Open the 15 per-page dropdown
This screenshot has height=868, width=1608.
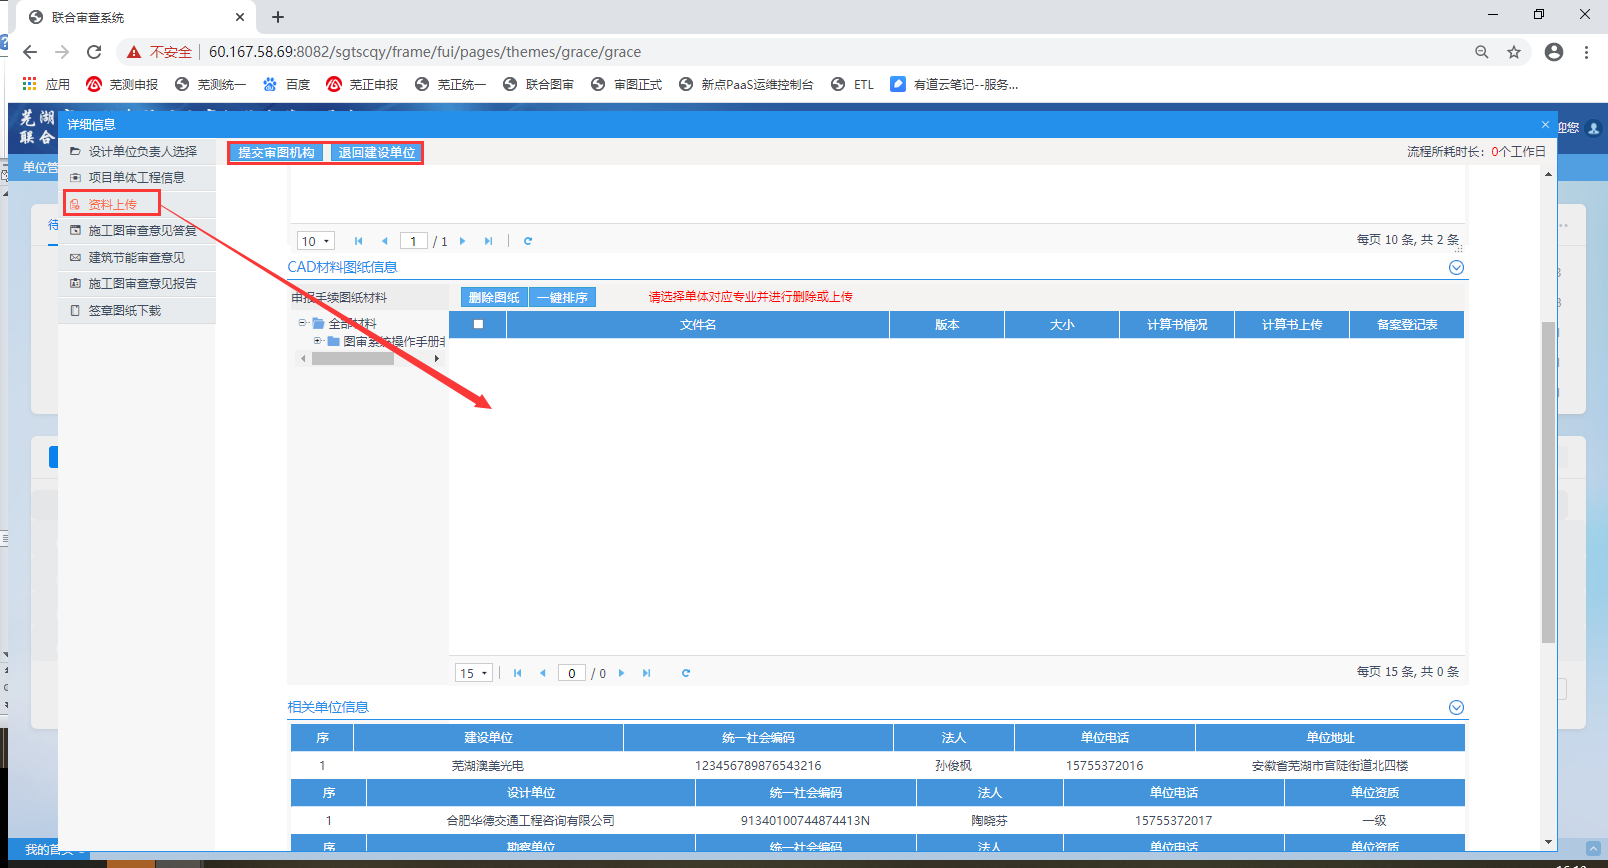click(474, 673)
